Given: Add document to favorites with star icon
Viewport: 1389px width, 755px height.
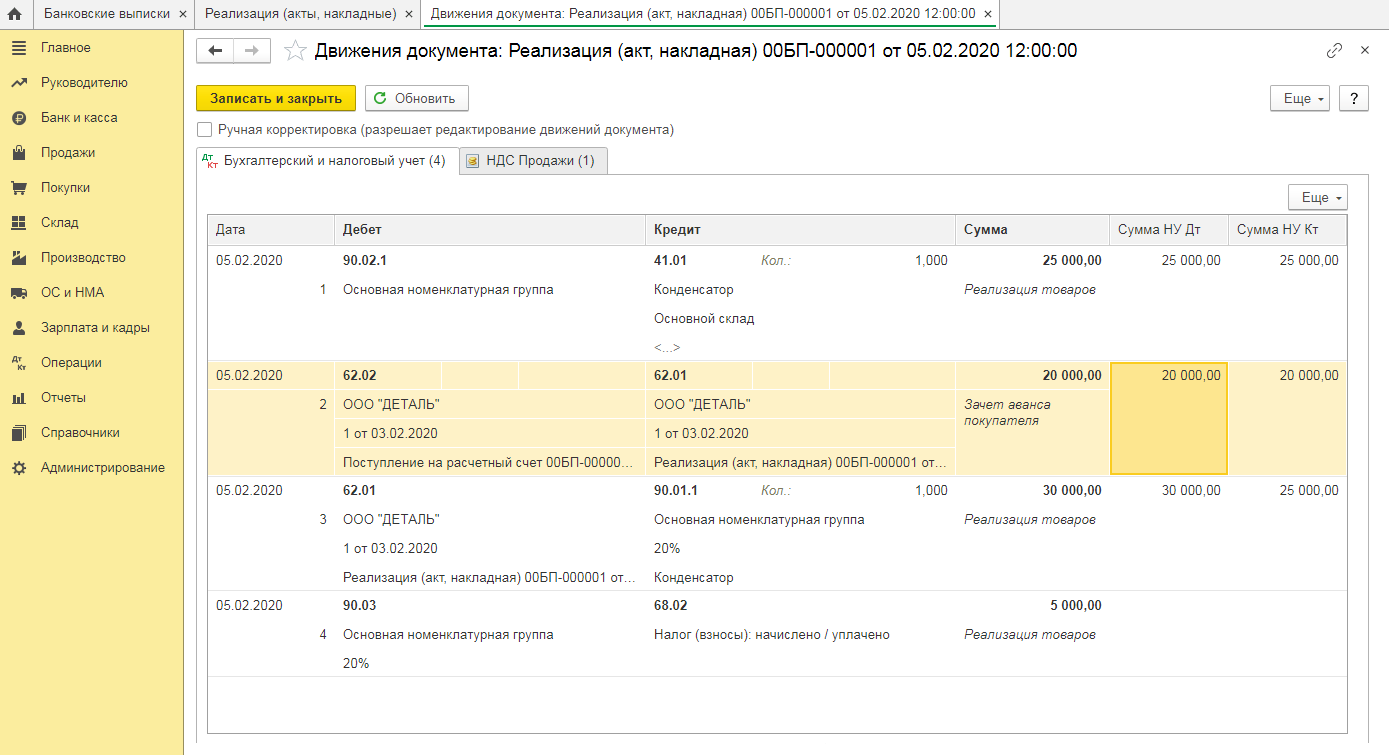Looking at the screenshot, I should tap(295, 51).
